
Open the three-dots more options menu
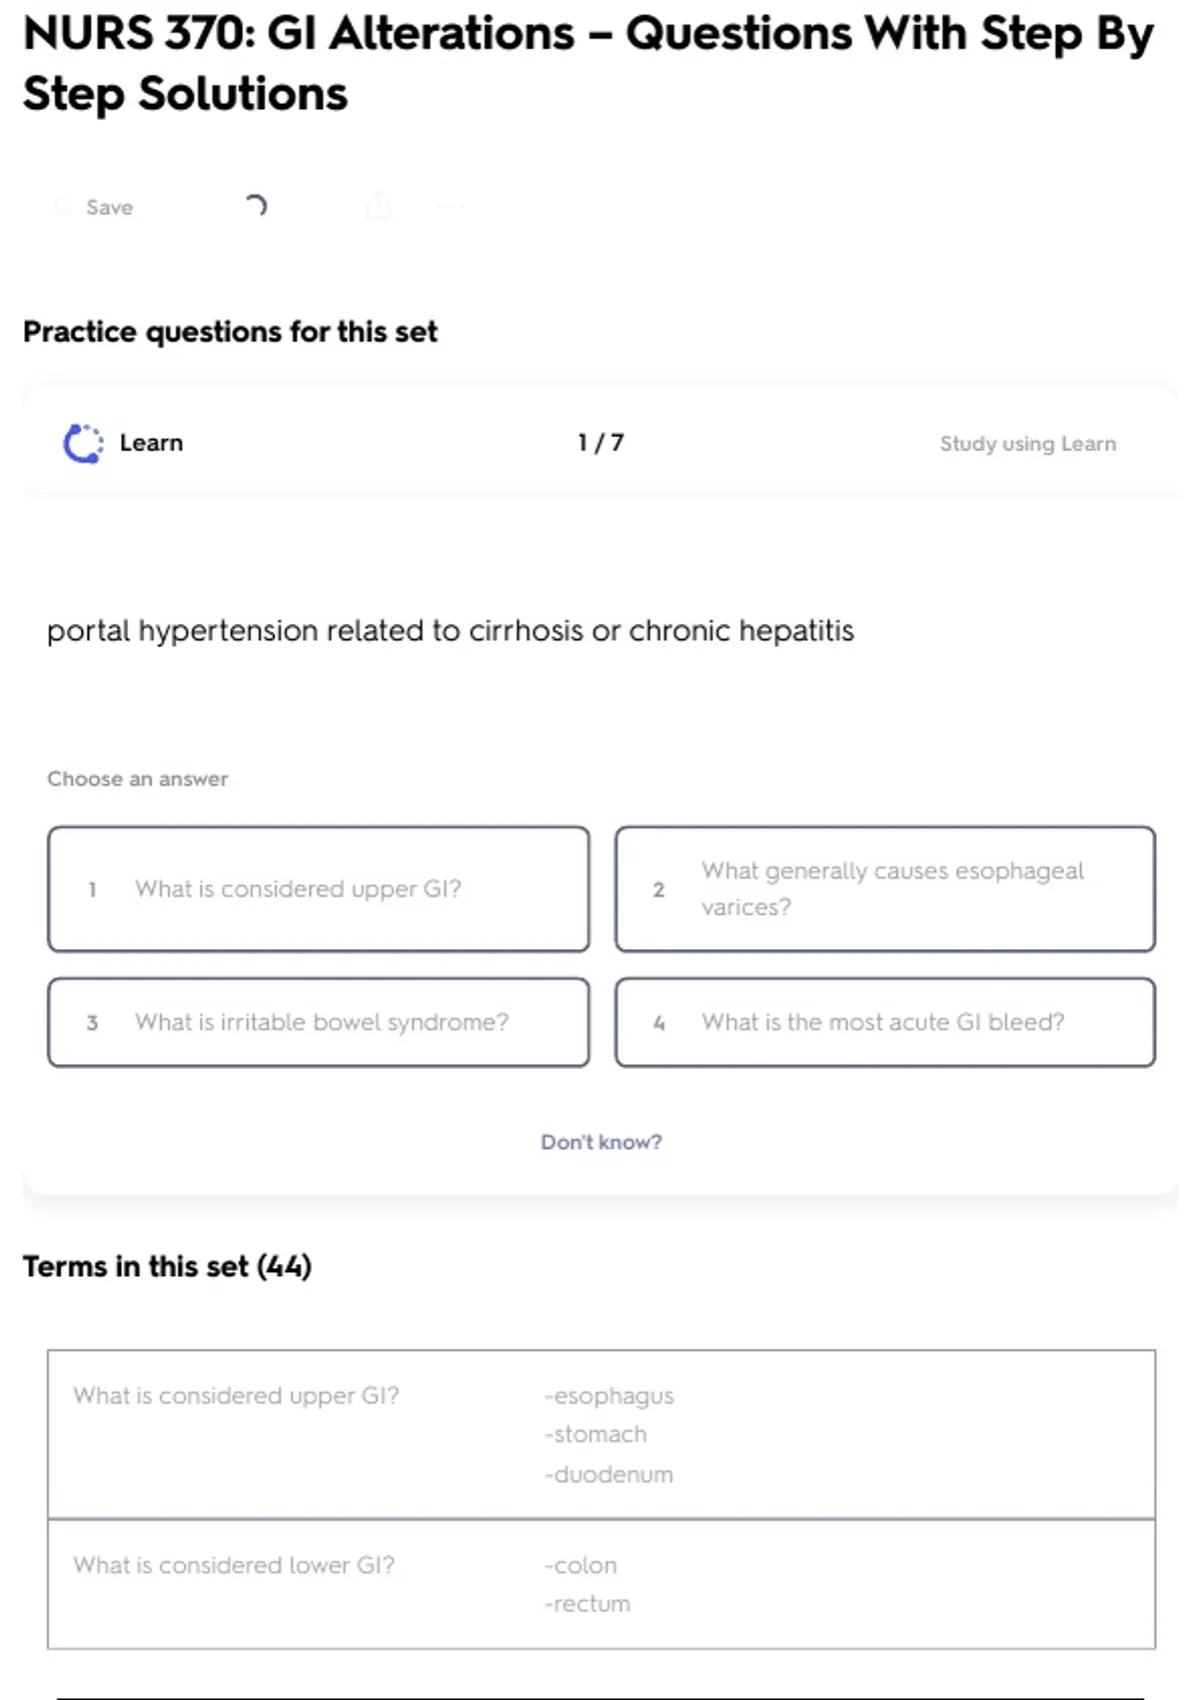(x=451, y=207)
